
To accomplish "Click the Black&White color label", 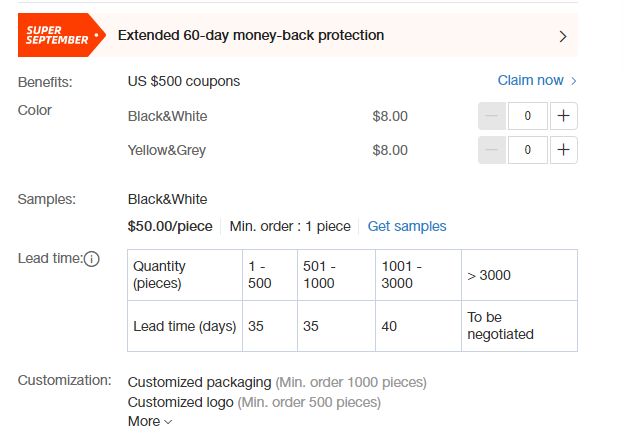I will (x=168, y=116).
